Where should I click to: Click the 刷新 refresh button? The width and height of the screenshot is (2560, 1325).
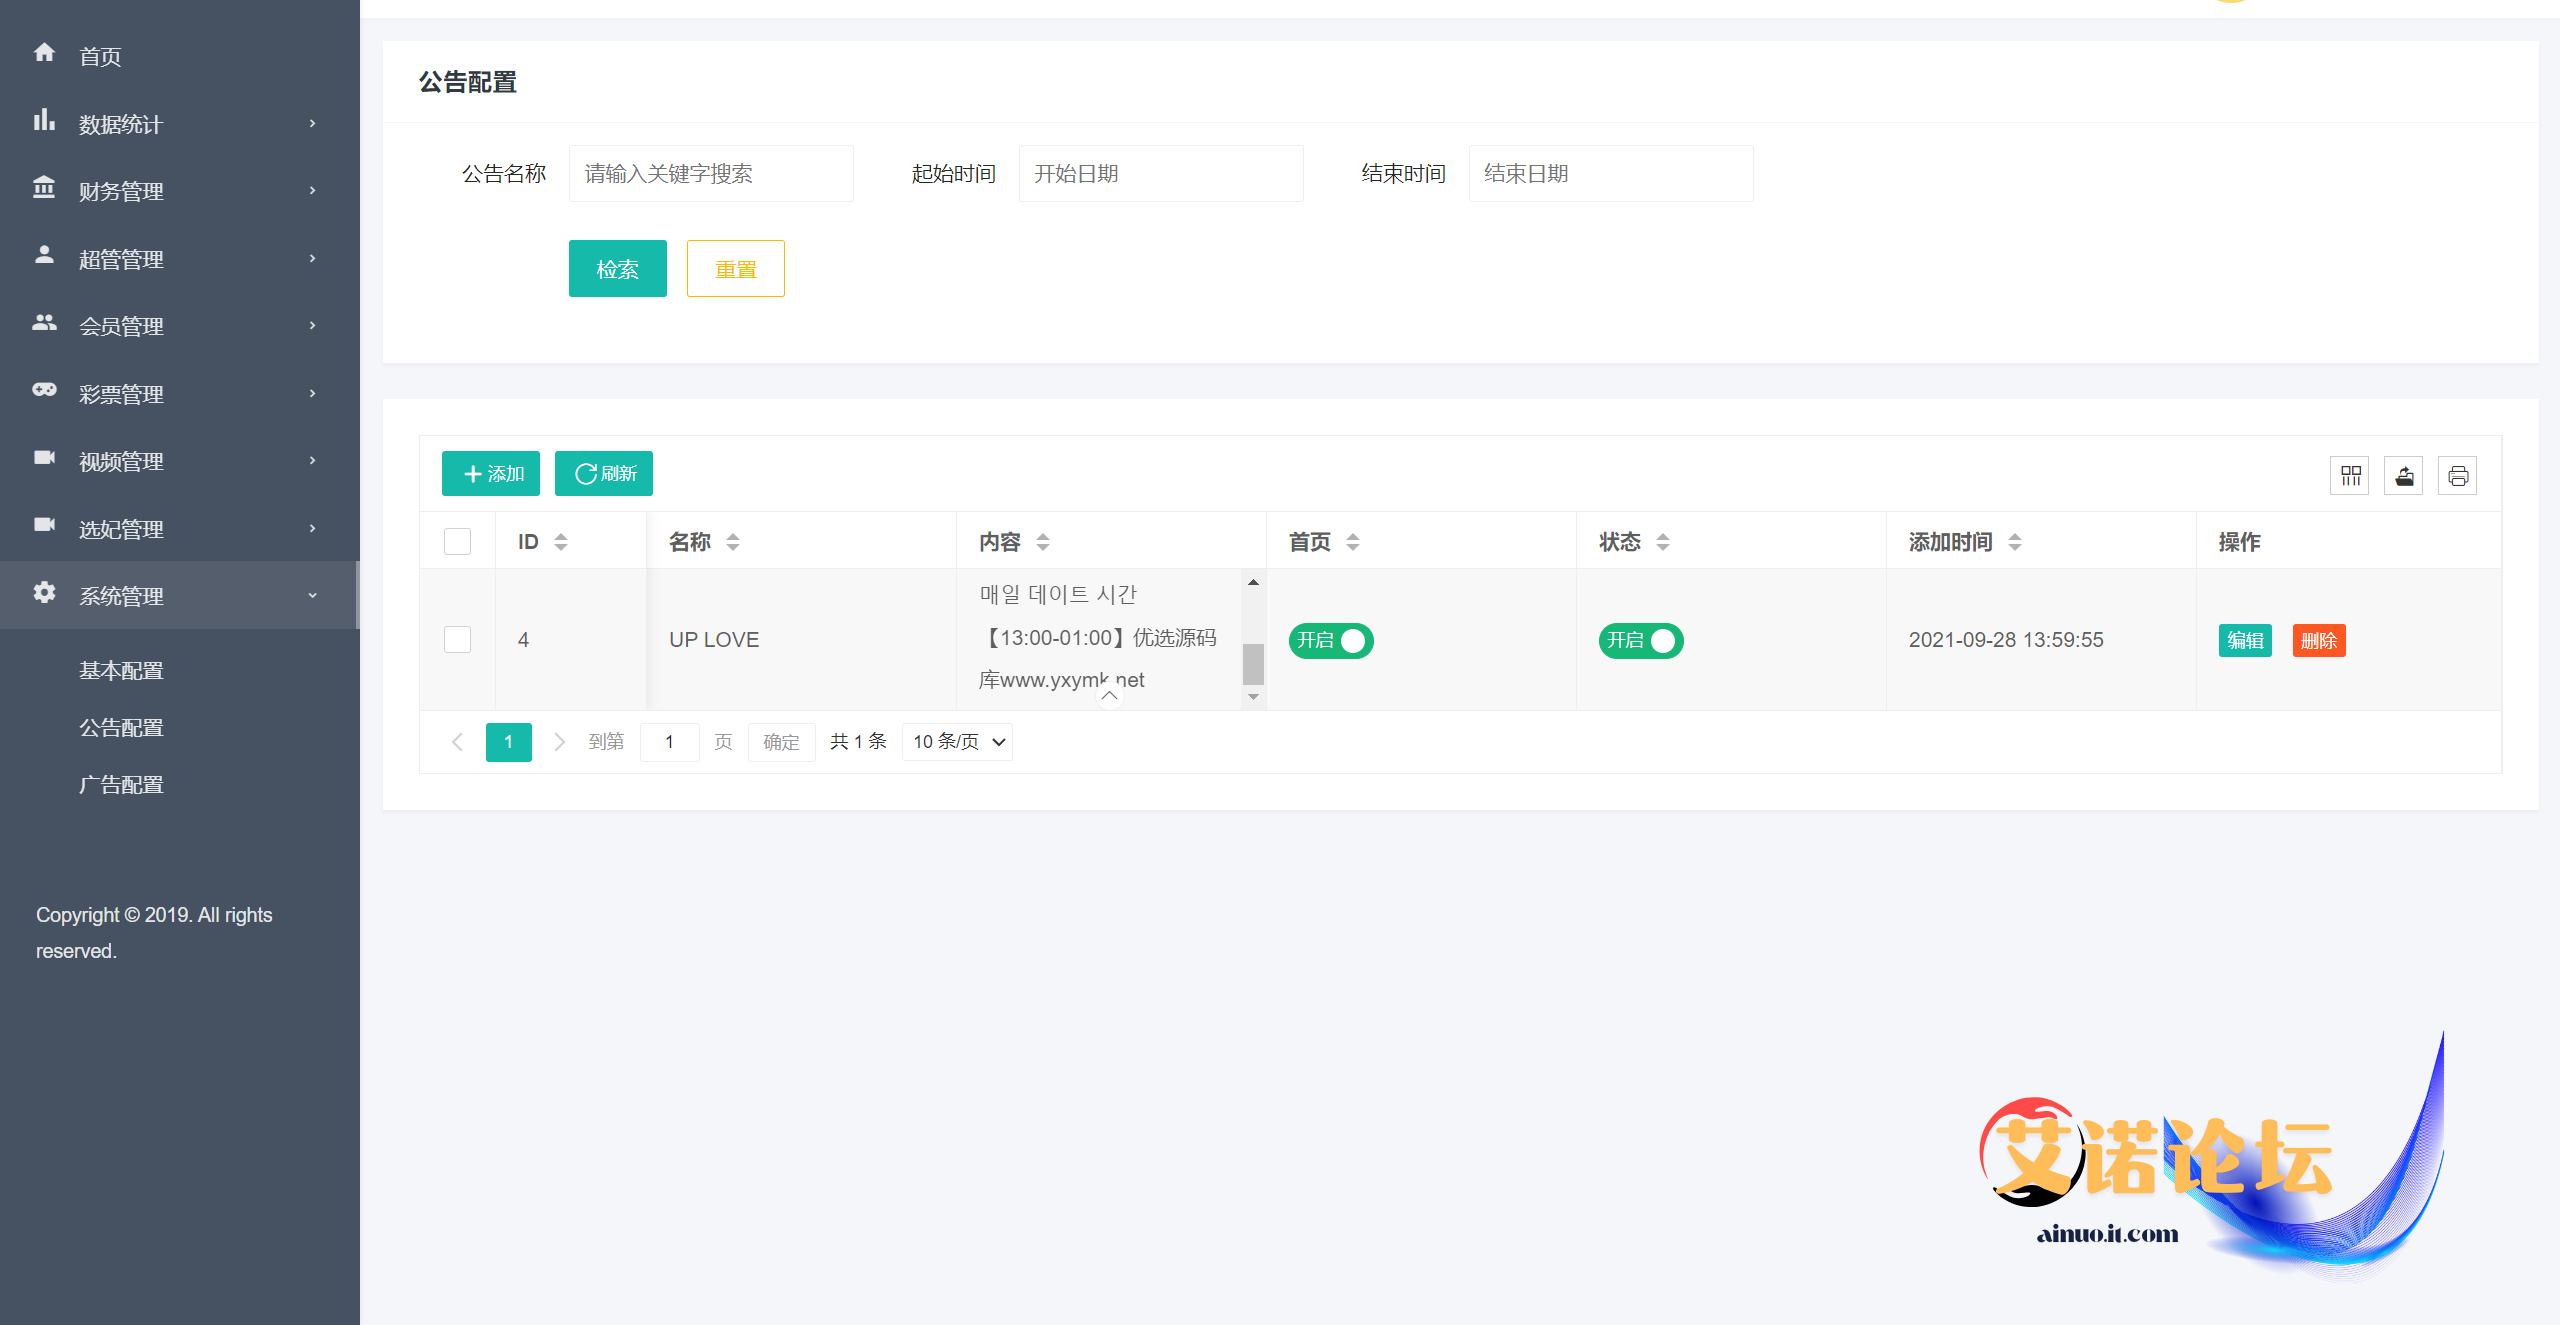click(604, 474)
